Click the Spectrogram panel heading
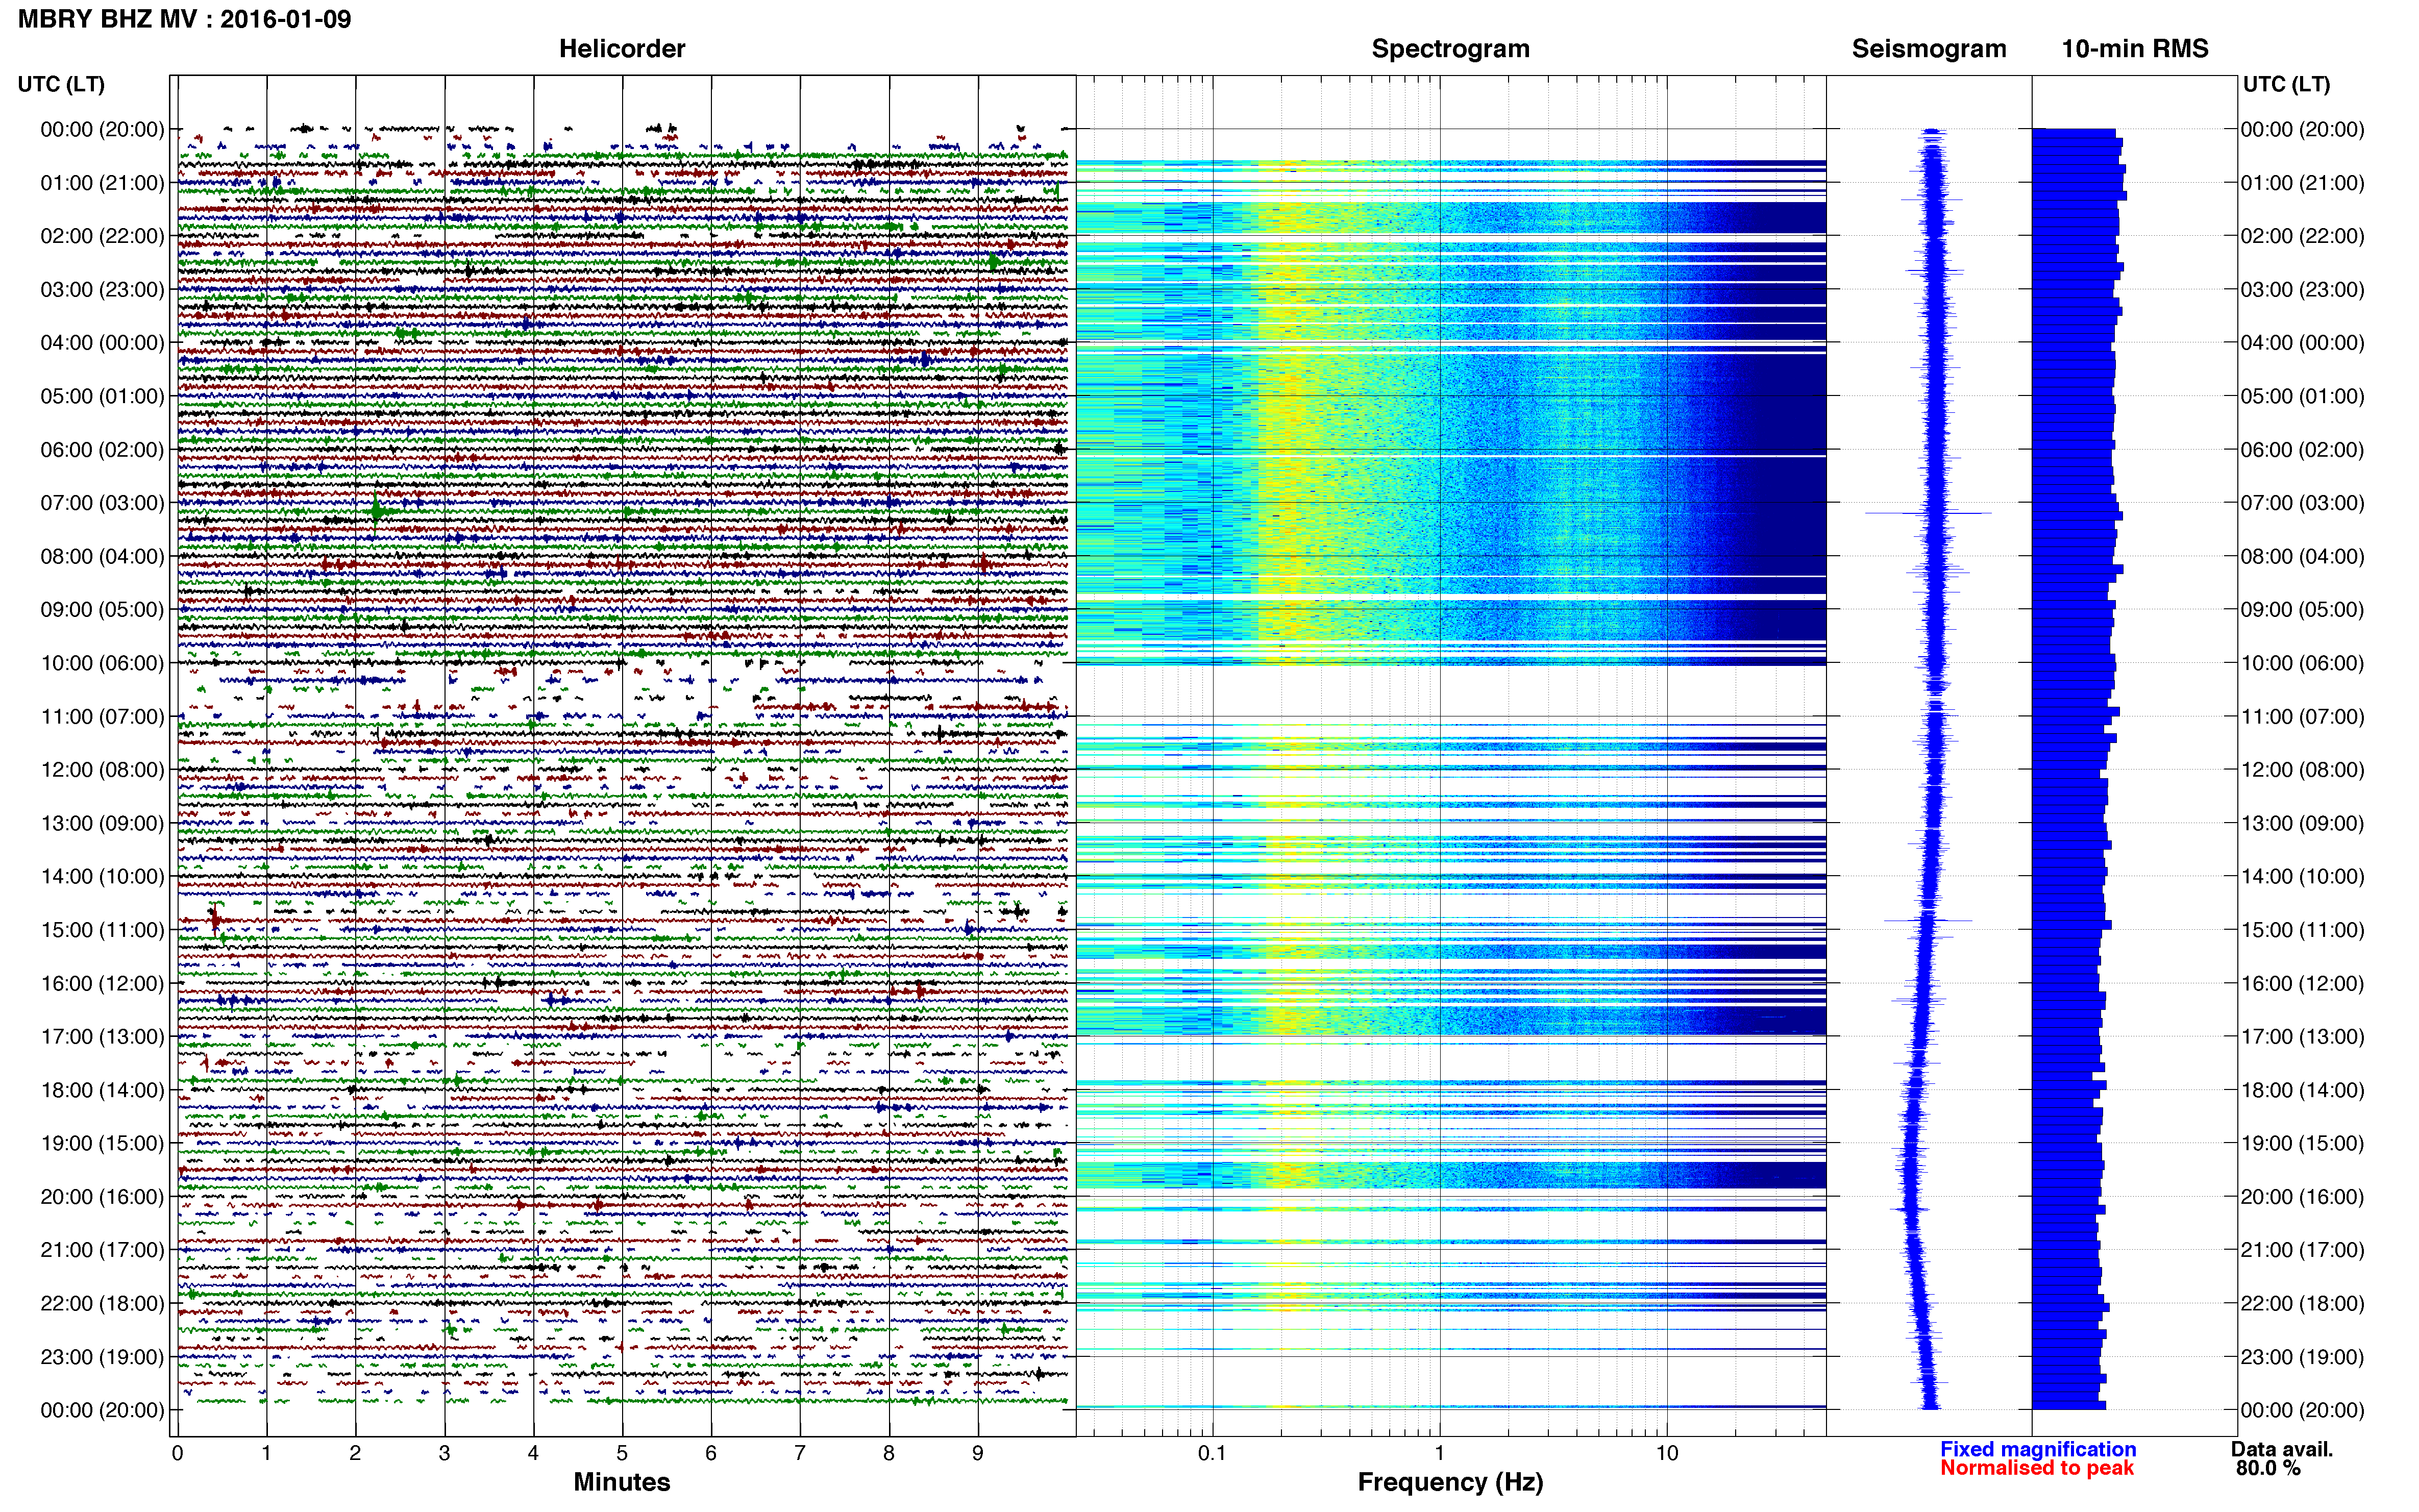Viewport: 2419px width, 1512px height. (x=1450, y=49)
